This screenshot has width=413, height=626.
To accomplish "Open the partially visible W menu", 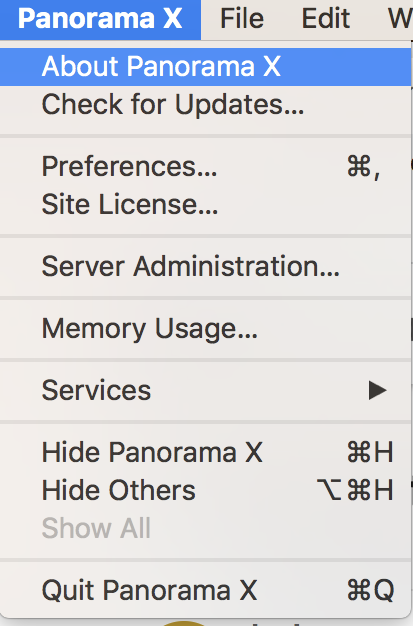I will pos(399,19).
